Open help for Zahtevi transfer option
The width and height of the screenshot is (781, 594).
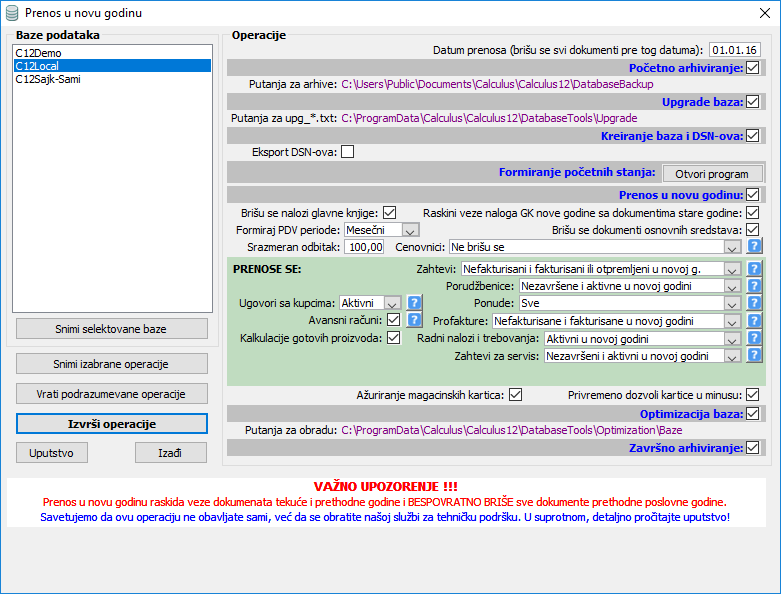tap(755, 269)
